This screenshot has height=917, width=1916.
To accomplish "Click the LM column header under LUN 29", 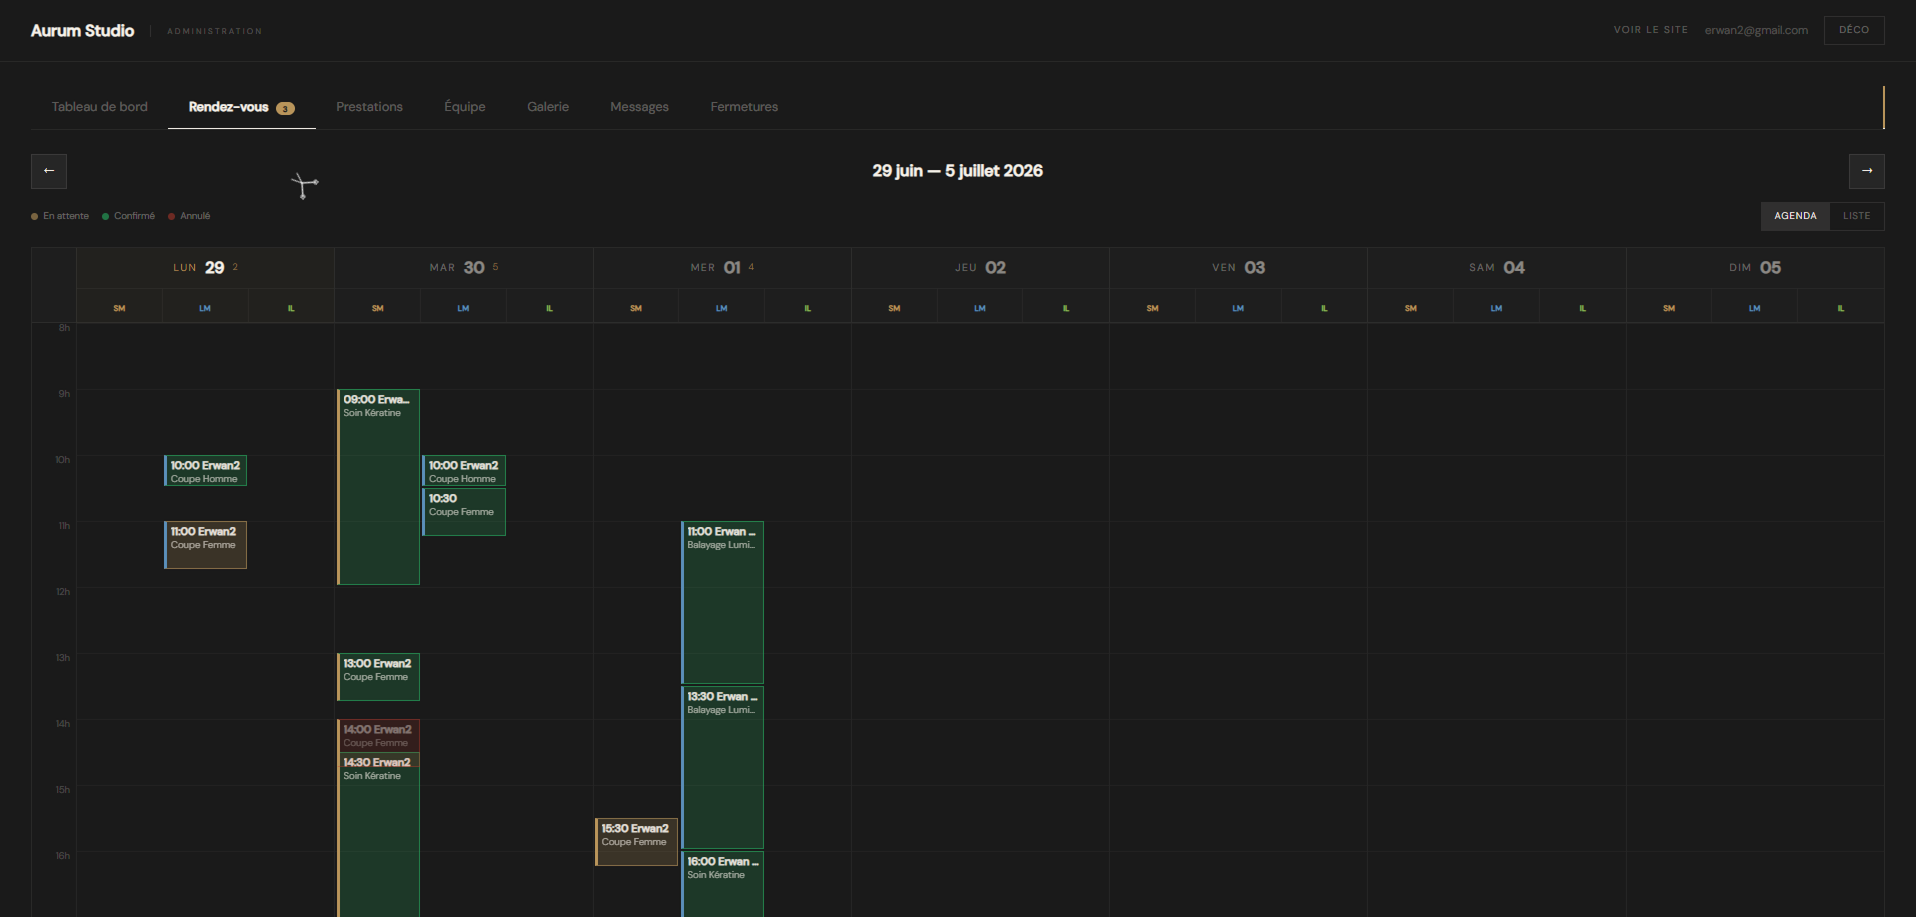I will pos(205,308).
